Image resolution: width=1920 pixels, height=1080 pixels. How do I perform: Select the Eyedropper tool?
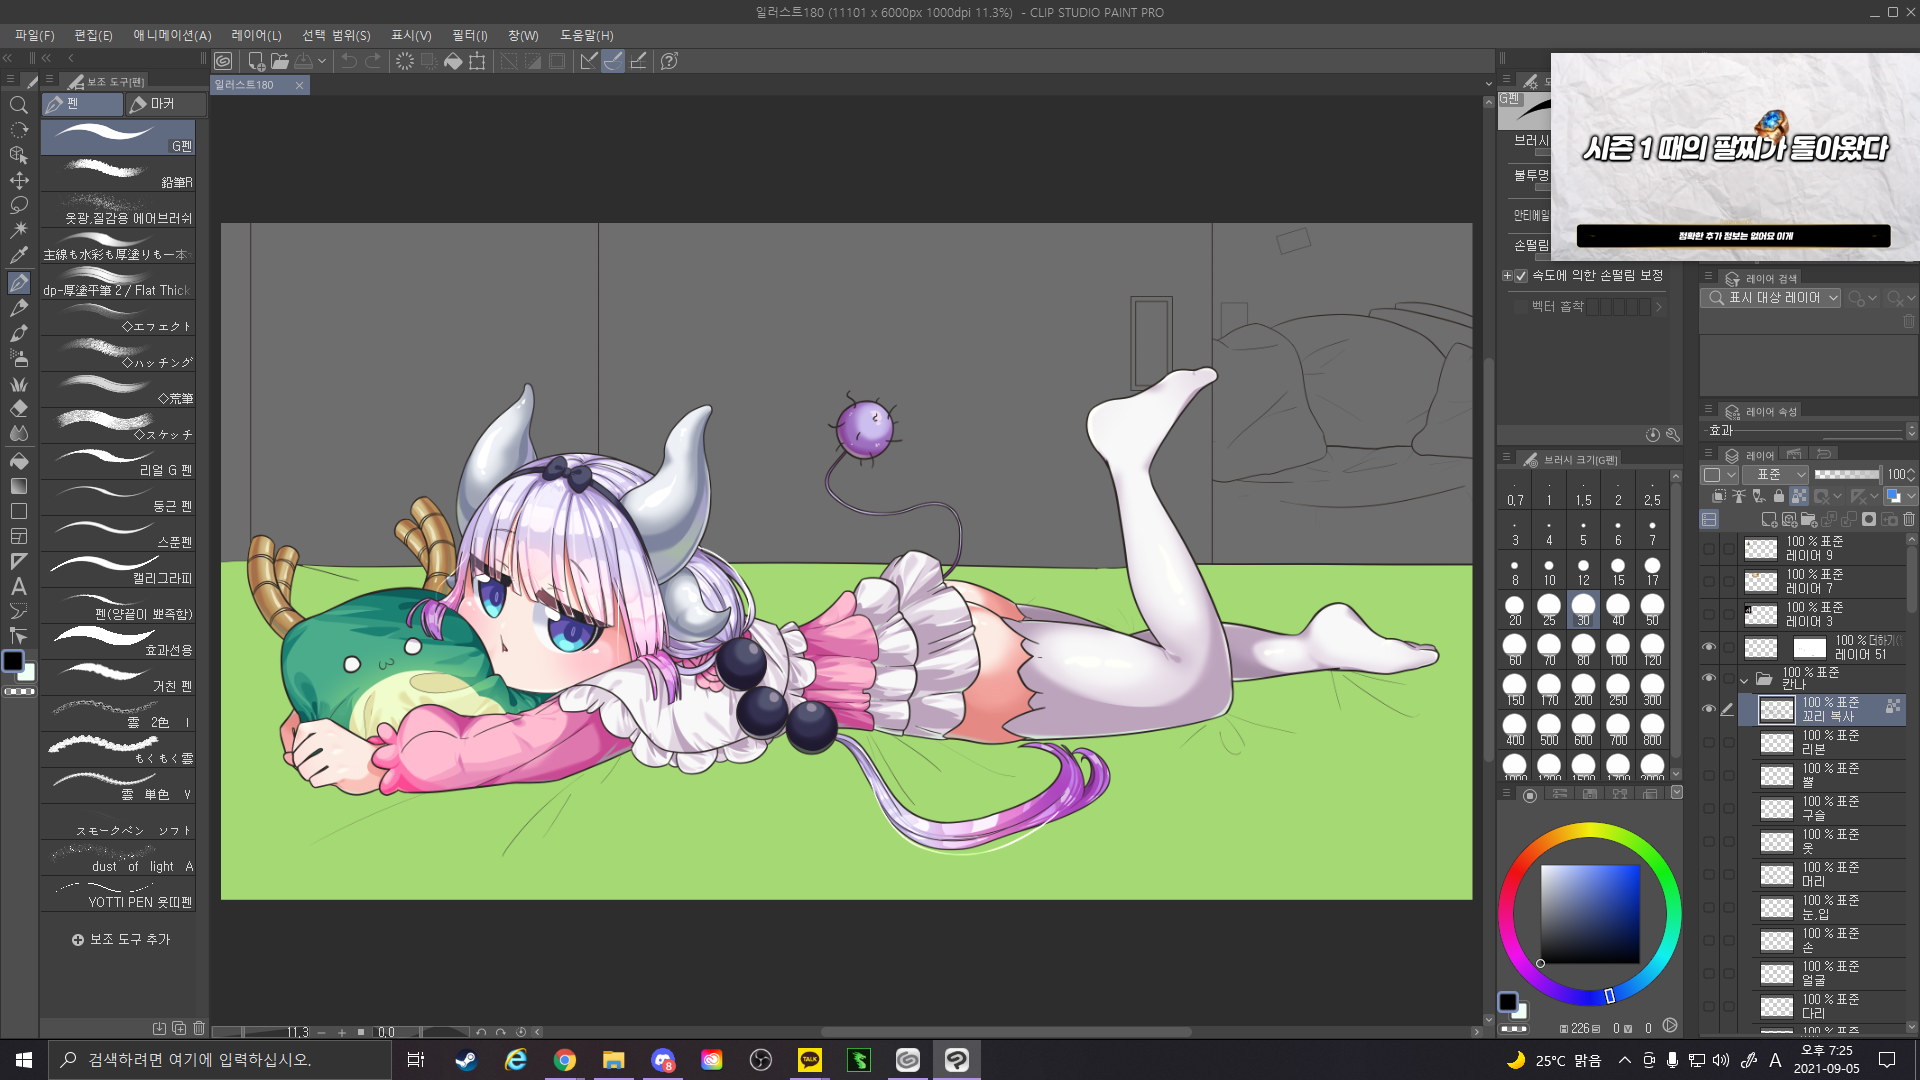click(x=18, y=255)
